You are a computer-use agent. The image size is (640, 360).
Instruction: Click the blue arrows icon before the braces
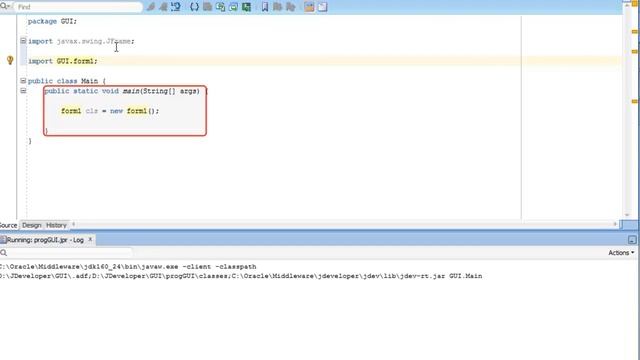point(176,7)
